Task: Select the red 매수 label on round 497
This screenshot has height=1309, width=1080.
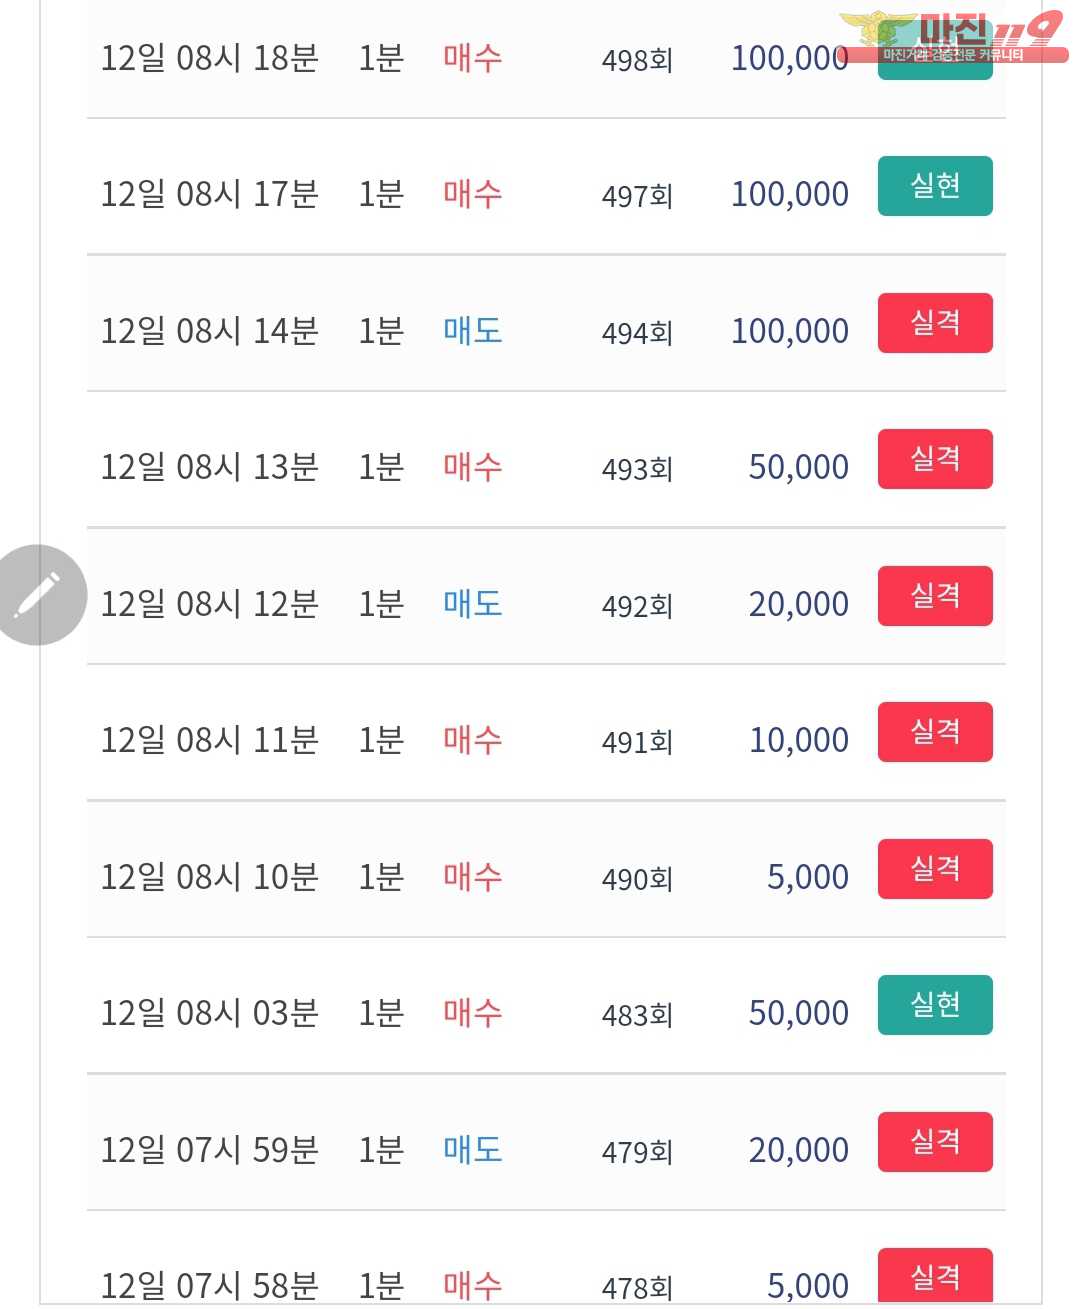Action: [472, 194]
